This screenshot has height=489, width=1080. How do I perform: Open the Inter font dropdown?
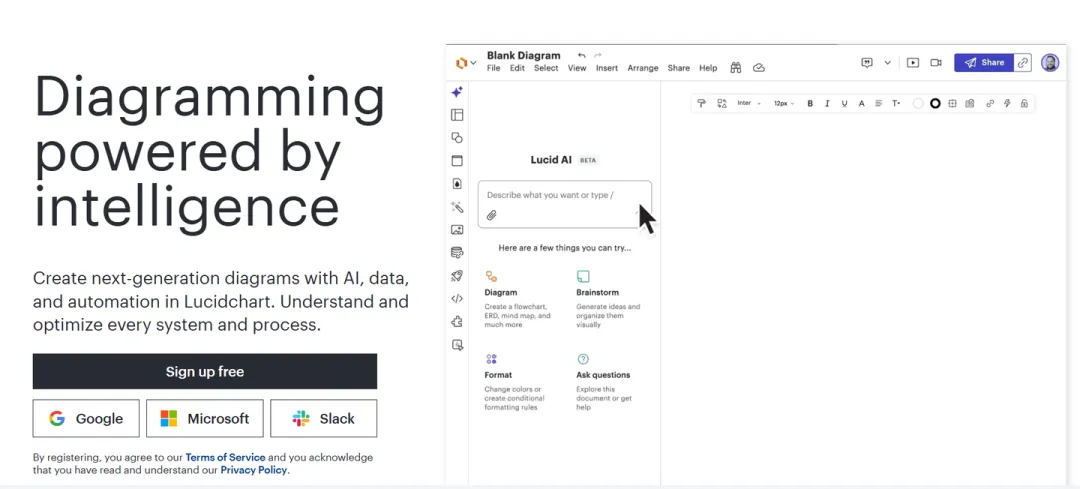point(749,103)
